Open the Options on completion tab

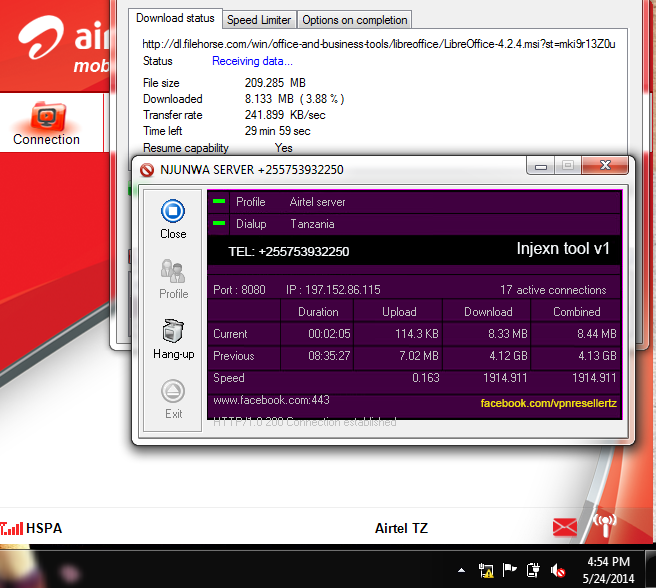point(355,20)
